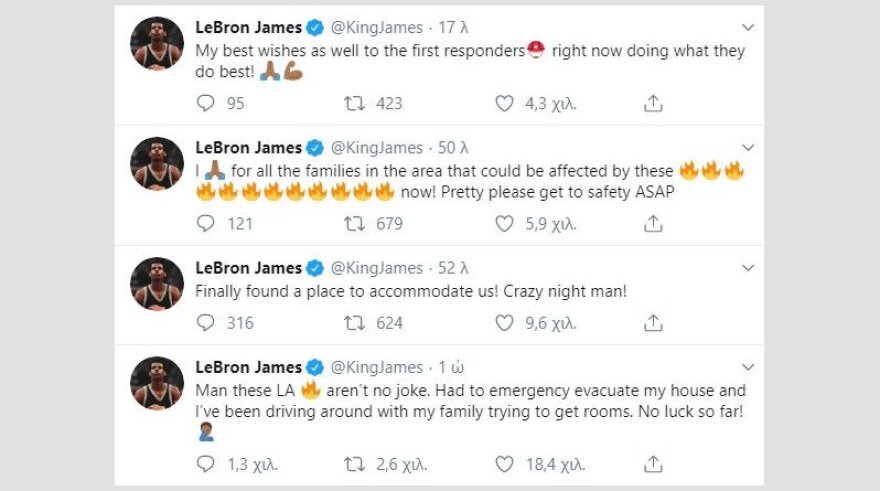Retweet the LA evacuation tweet
Image resolution: width=880 pixels, height=491 pixels.
click(354, 464)
